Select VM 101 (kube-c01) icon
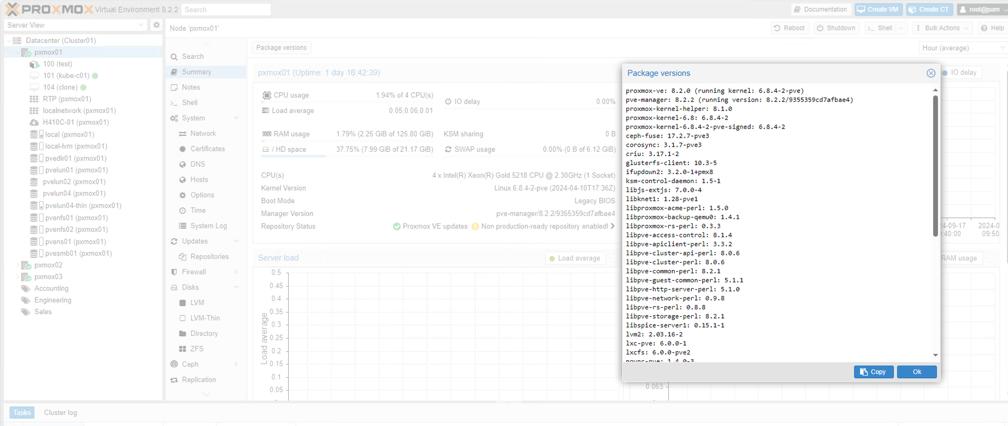1008x426 pixels. [35, 76]
